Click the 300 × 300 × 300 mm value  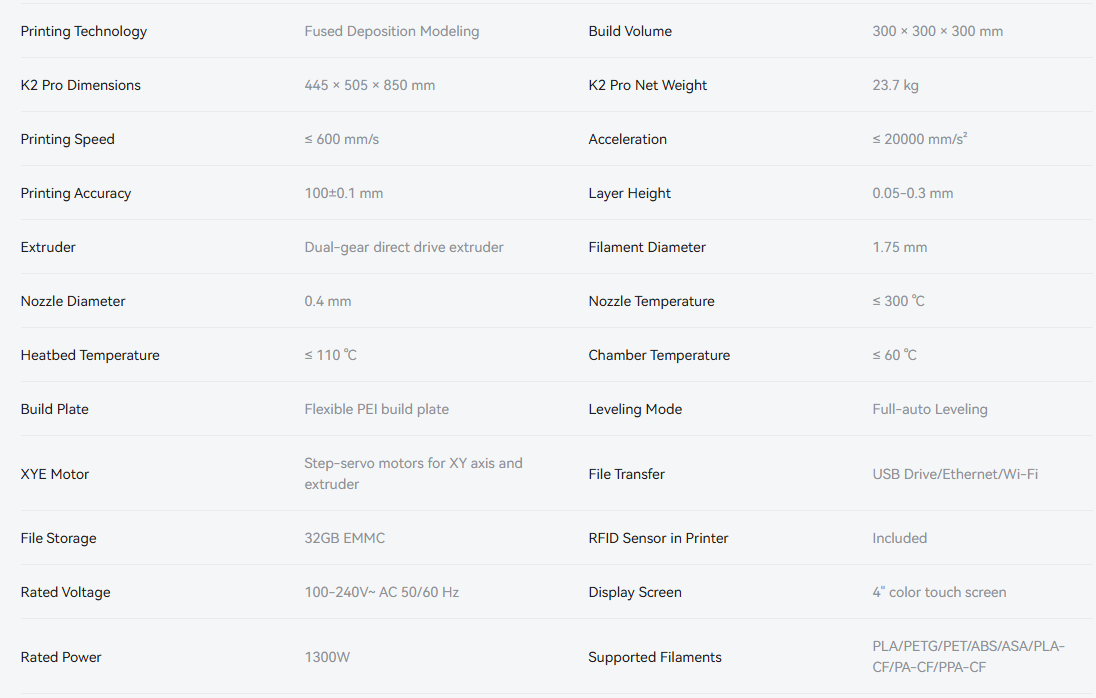click(x=937, y=31)
